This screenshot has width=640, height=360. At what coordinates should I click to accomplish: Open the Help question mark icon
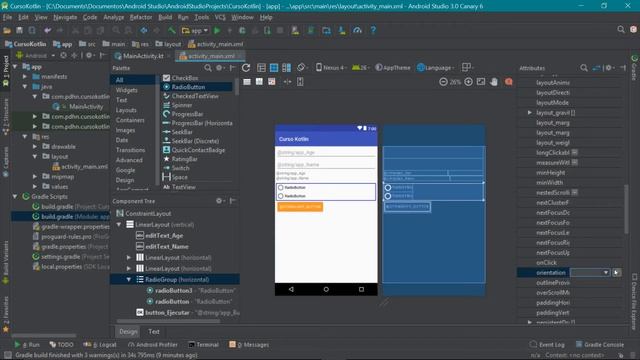click(373, 30)
